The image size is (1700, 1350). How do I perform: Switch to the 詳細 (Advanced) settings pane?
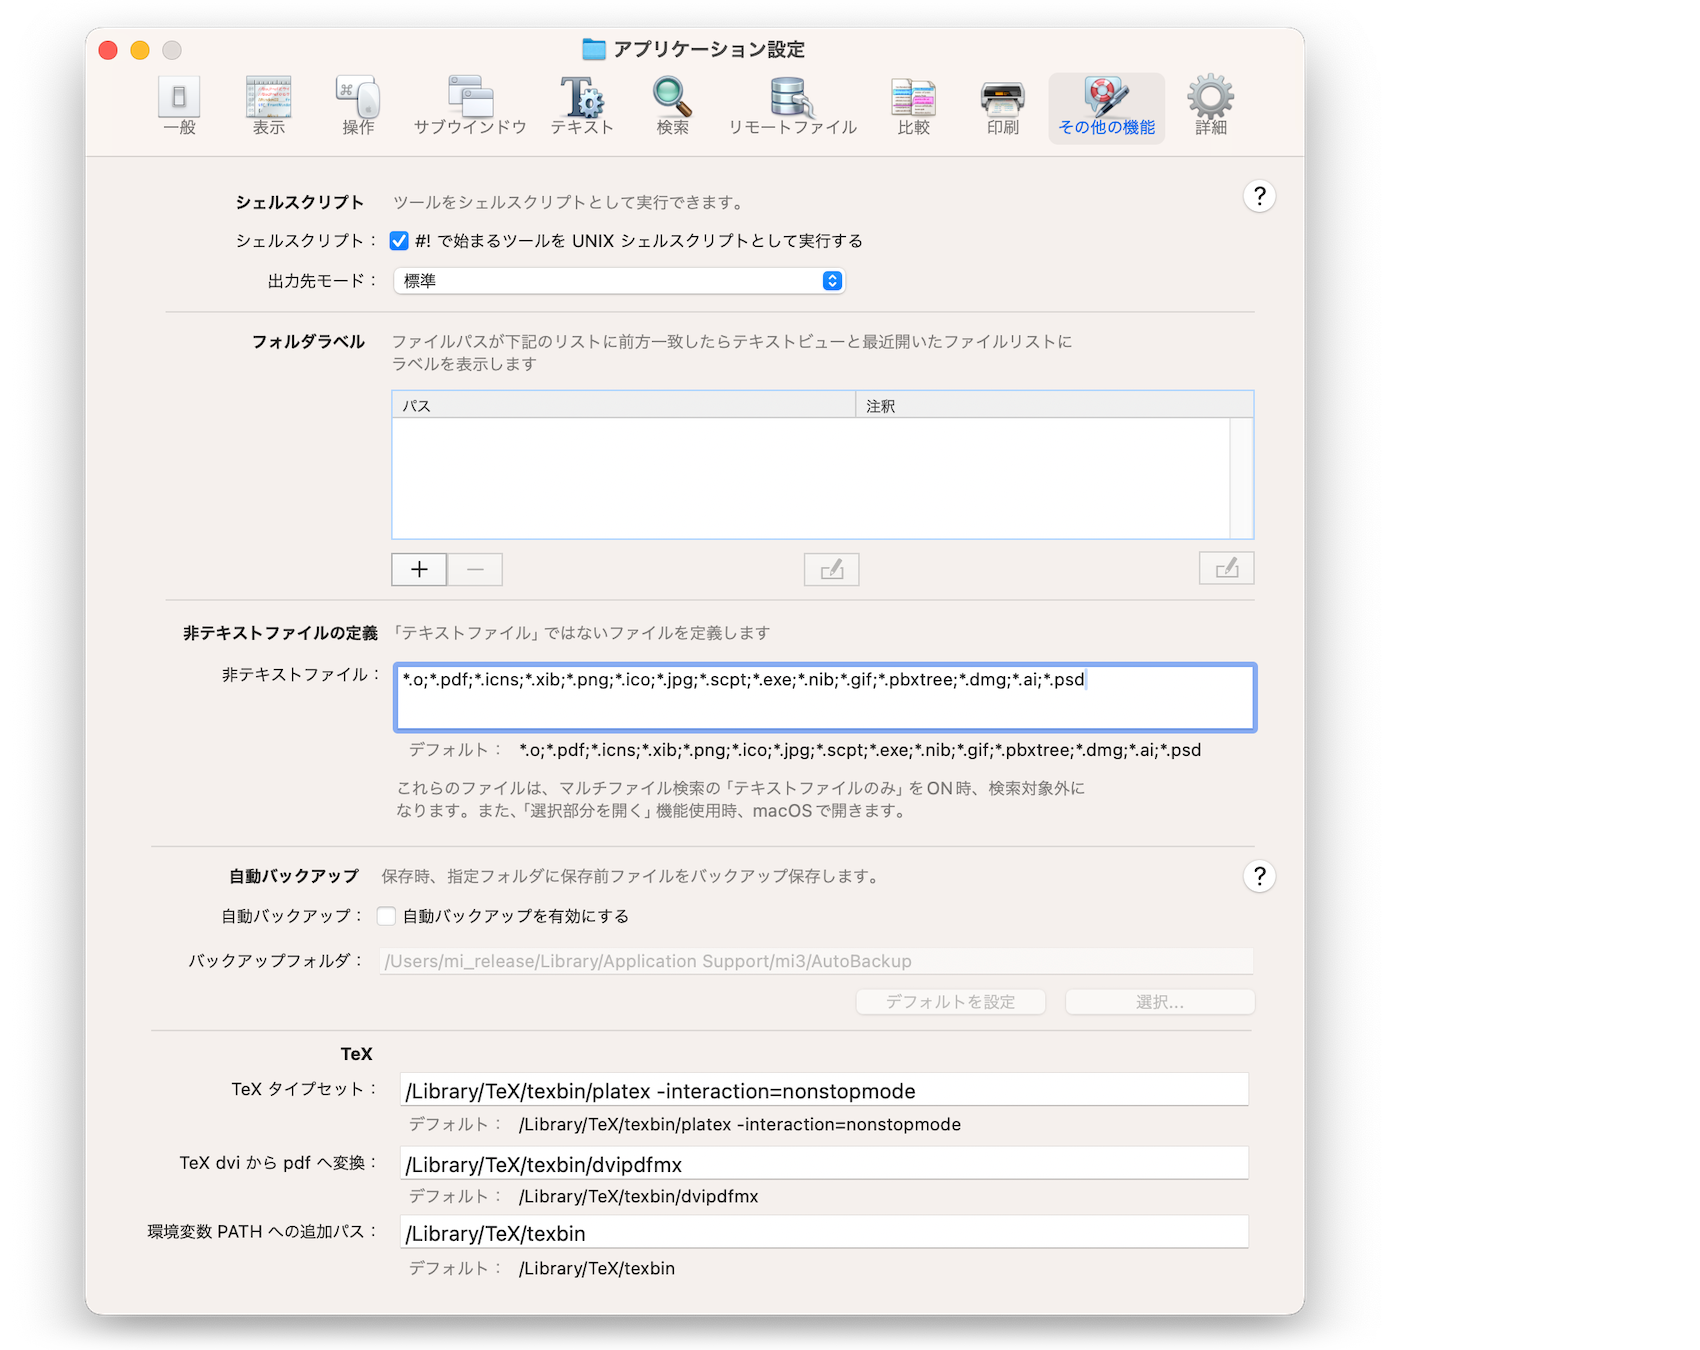(x=1210, y=106)
